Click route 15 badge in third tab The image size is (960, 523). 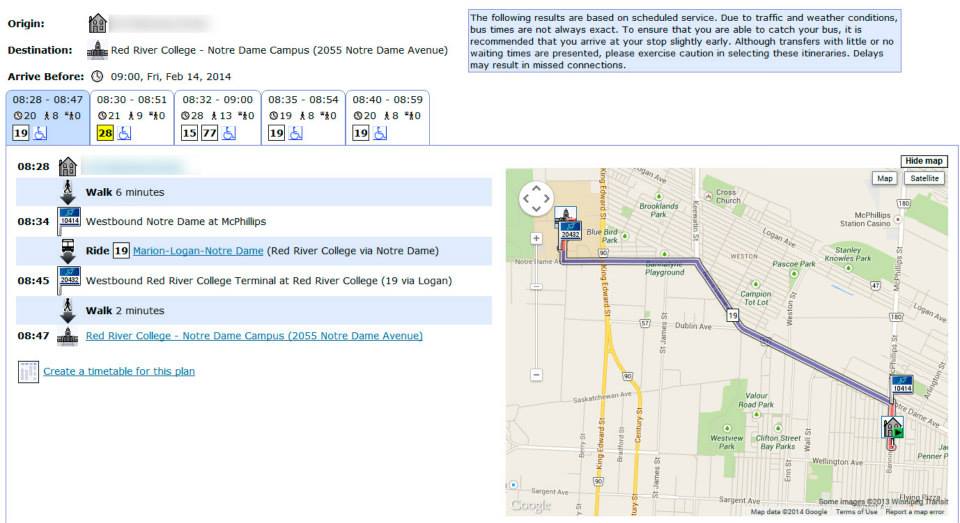[189, 133]
